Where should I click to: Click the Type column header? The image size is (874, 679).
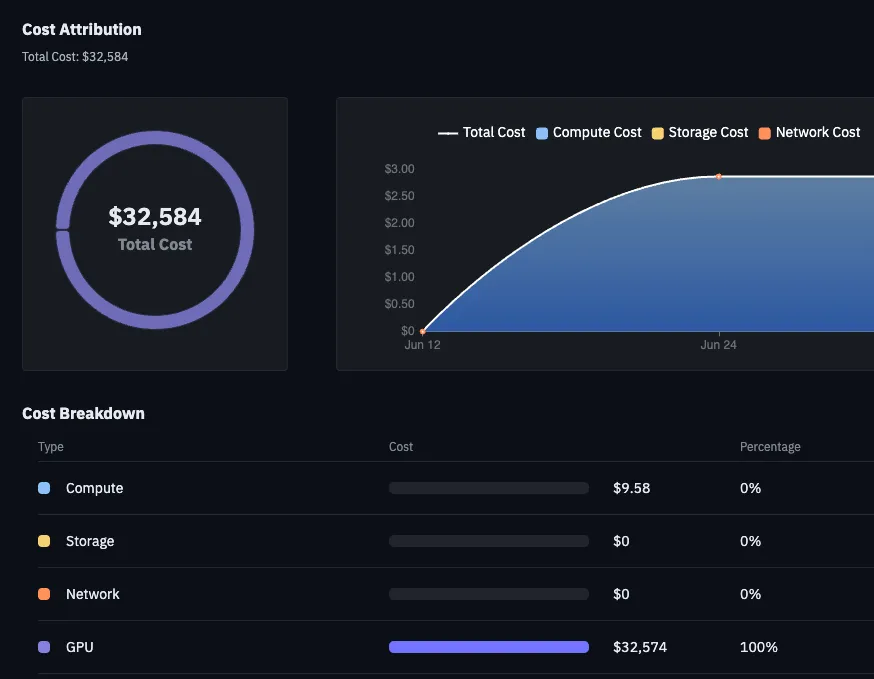pyautogui.click(x=51, y=447)
